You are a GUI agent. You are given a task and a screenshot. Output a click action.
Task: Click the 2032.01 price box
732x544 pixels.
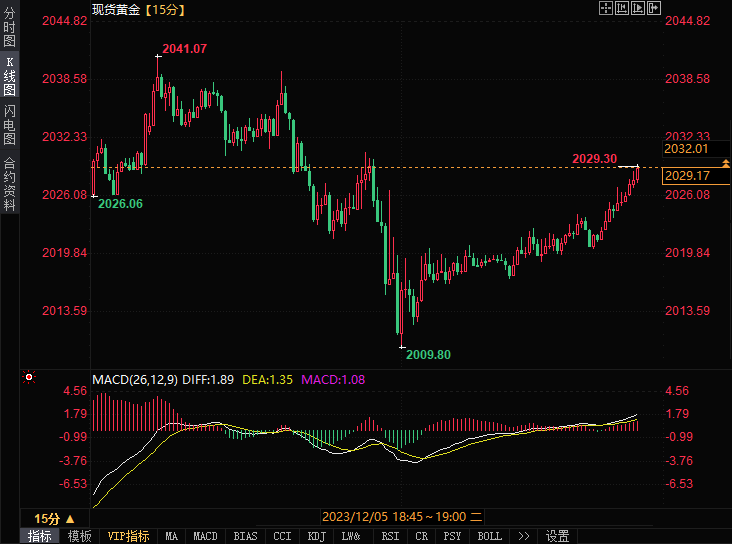[696, 149]
